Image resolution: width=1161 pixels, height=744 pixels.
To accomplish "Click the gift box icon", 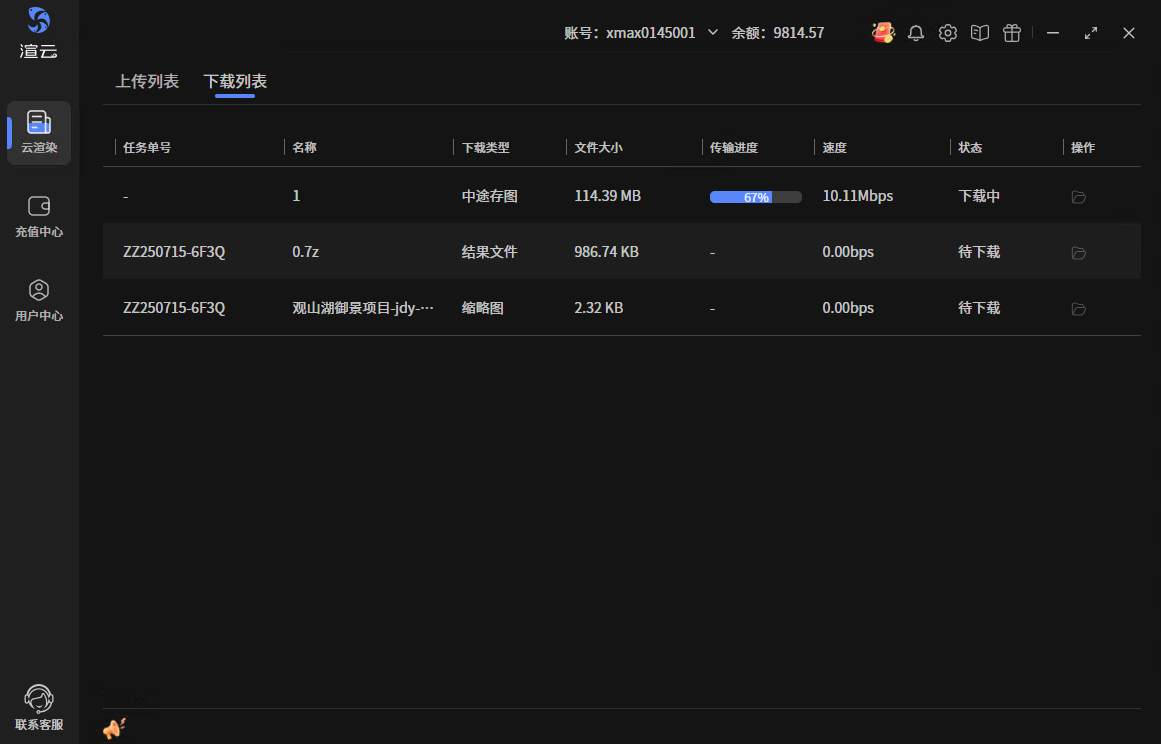I will tap(1012, 33).
